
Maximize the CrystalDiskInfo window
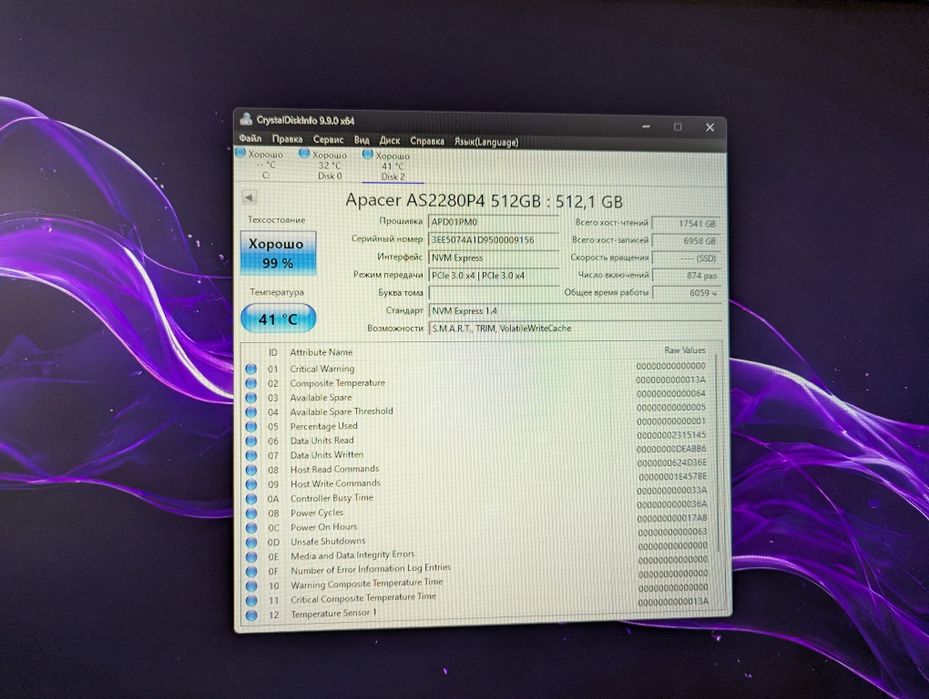coord(678,127)
